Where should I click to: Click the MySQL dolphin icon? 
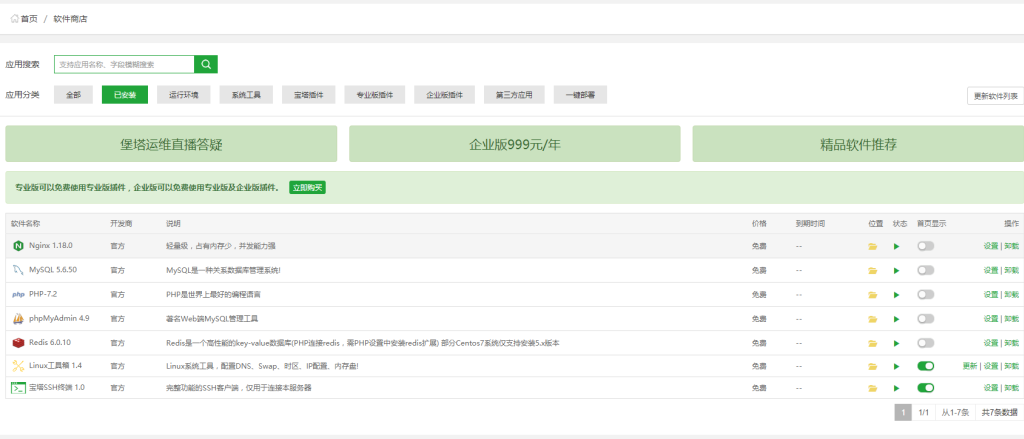coord(18,270)
